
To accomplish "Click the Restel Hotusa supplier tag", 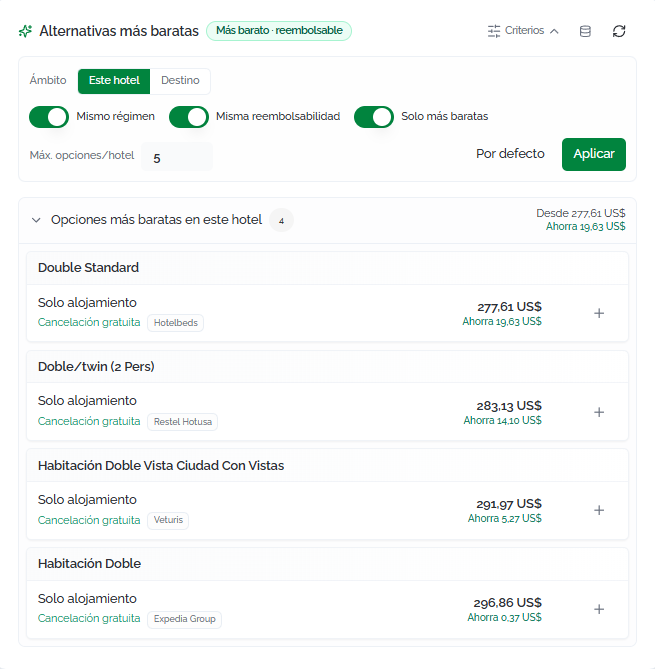I will pos(183,422).
